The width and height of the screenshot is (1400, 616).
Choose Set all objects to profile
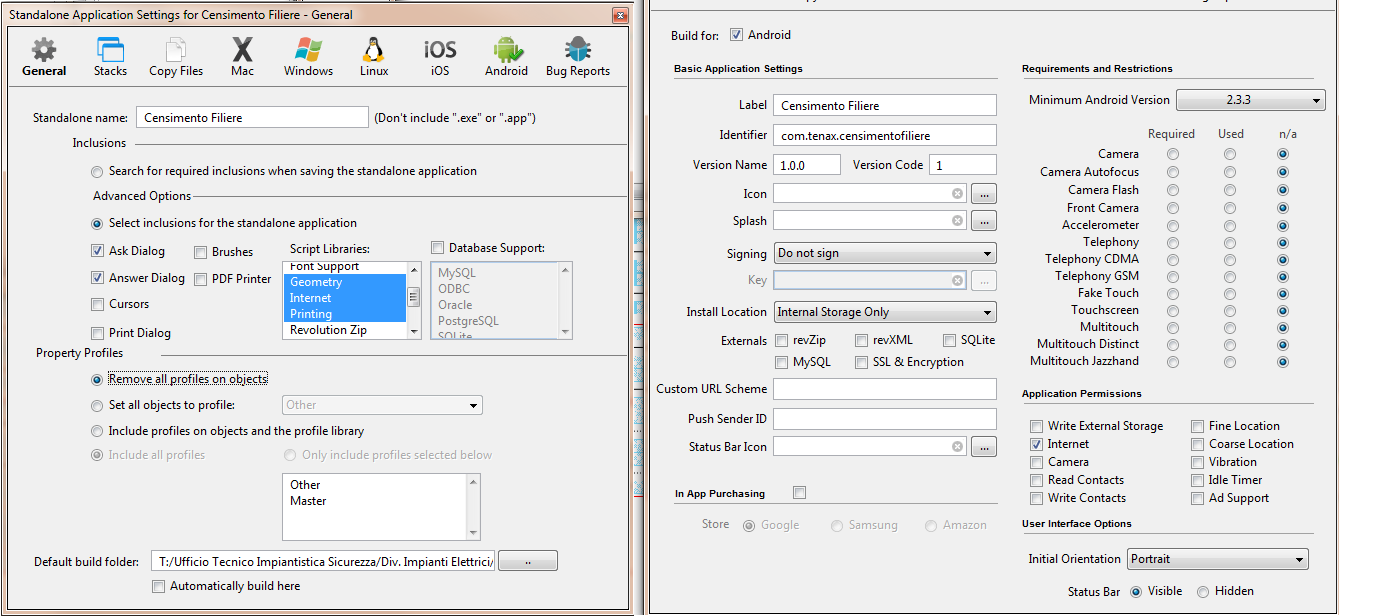pyautogui.click(x=97, y=405)
